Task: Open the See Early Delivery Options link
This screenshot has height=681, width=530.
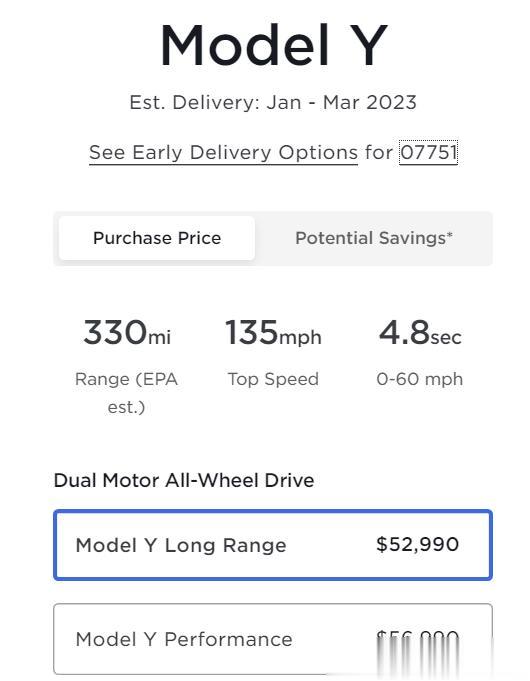Action: pyautogui.click(x=223, y=153)
